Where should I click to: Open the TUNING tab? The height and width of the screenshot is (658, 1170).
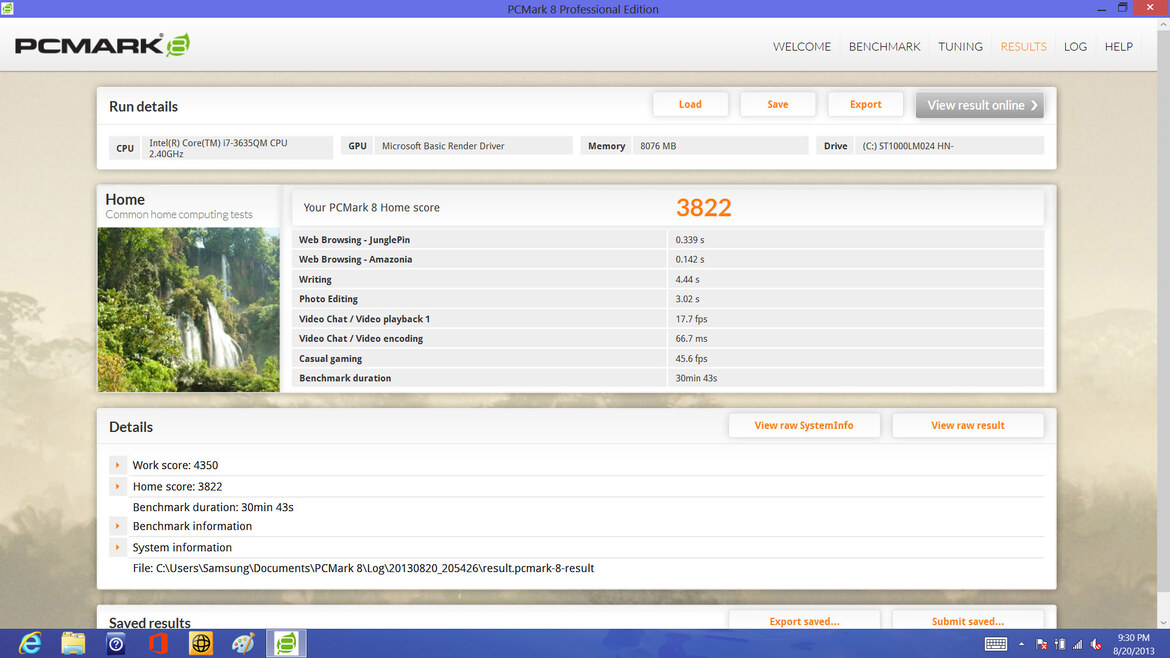pyautogui.click(x=960, y=46)
